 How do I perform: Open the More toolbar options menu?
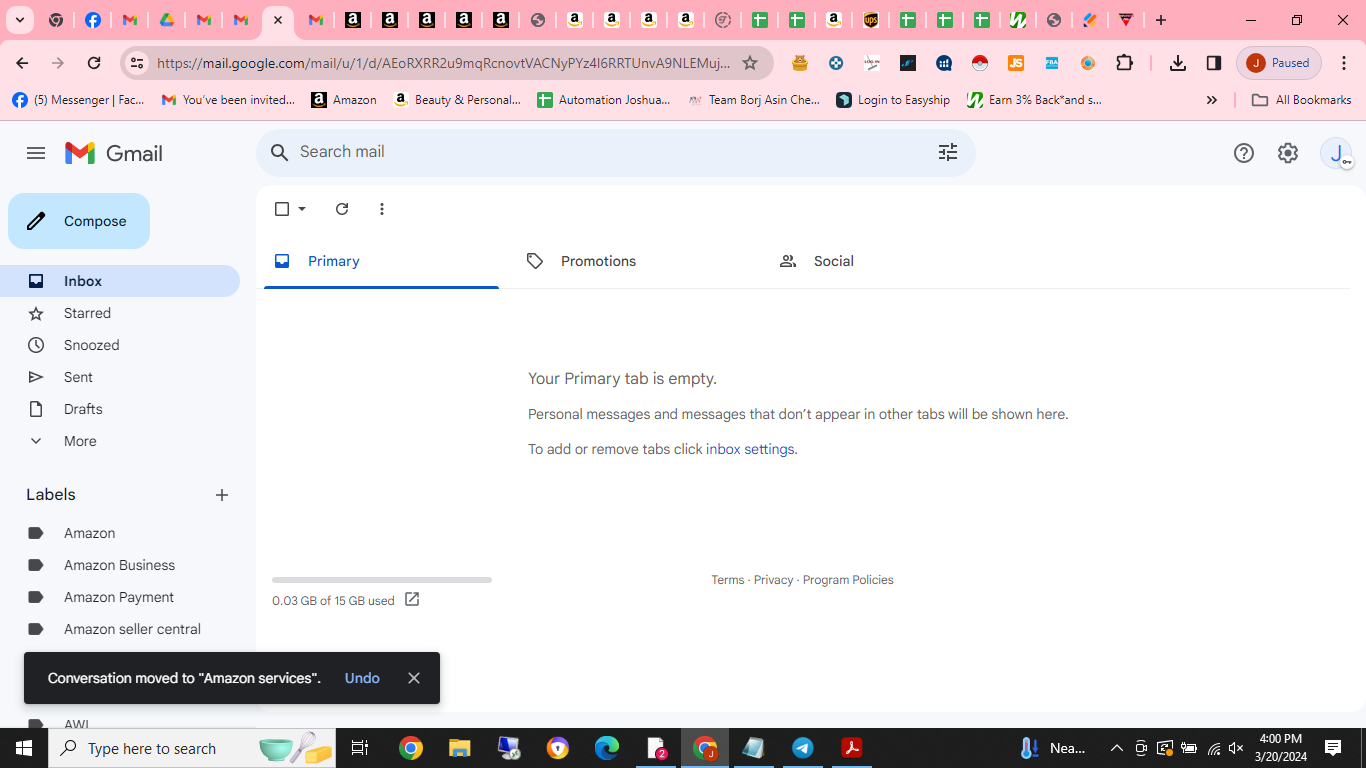coord(382,209)
